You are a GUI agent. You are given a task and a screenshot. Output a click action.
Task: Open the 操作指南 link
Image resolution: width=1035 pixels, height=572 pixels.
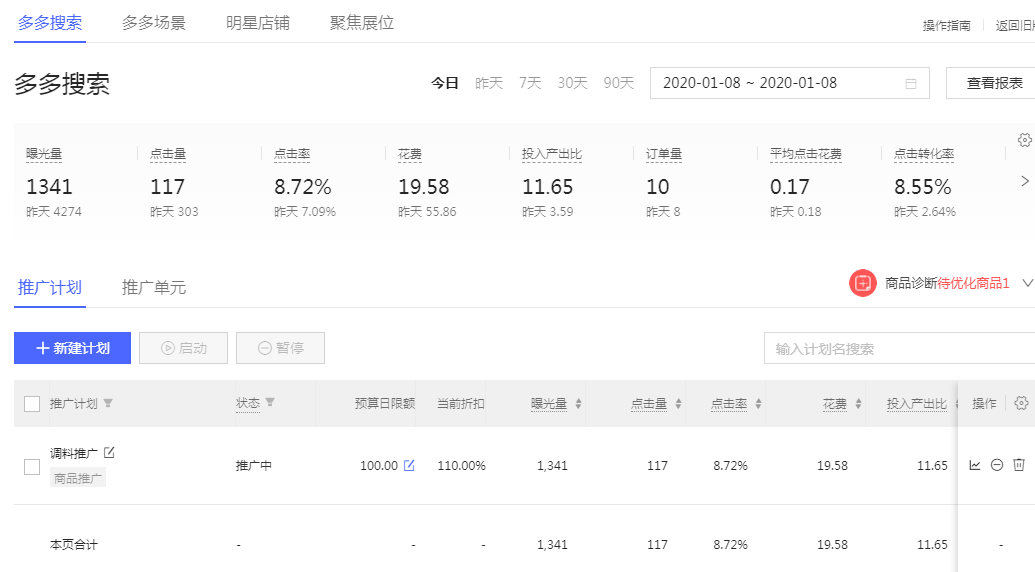947,26
